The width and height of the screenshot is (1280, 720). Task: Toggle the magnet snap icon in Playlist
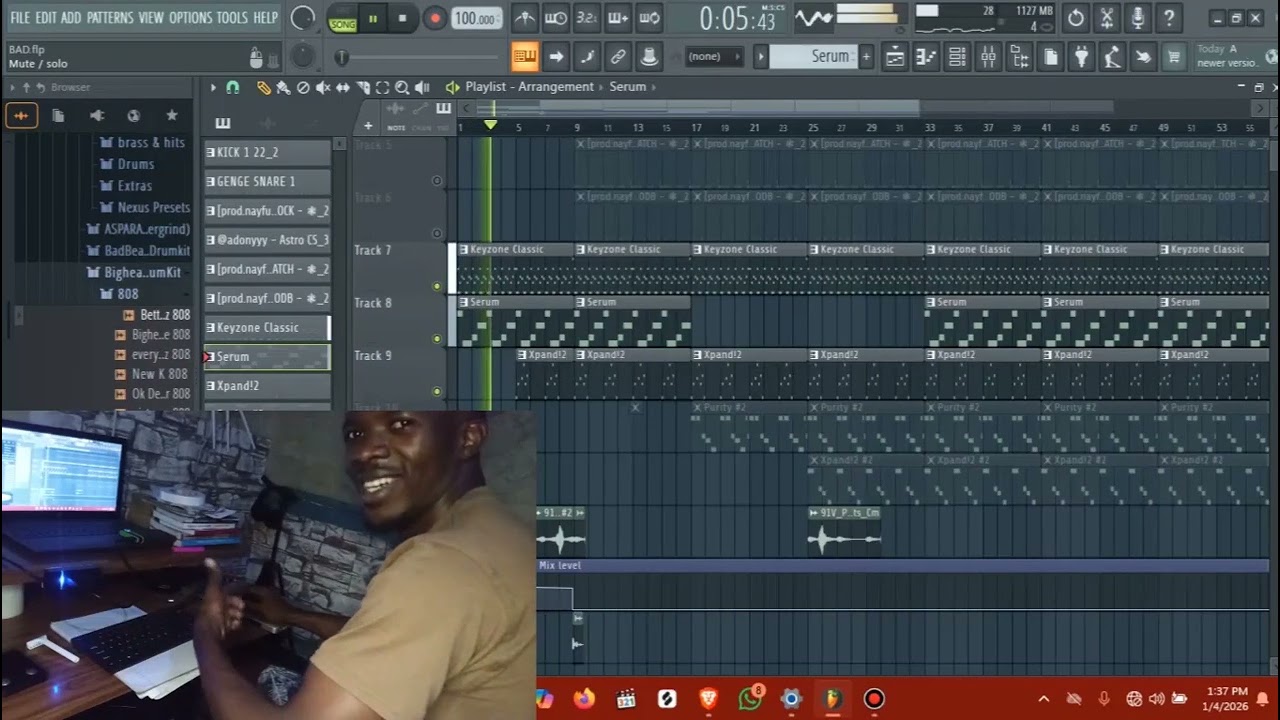233,88
